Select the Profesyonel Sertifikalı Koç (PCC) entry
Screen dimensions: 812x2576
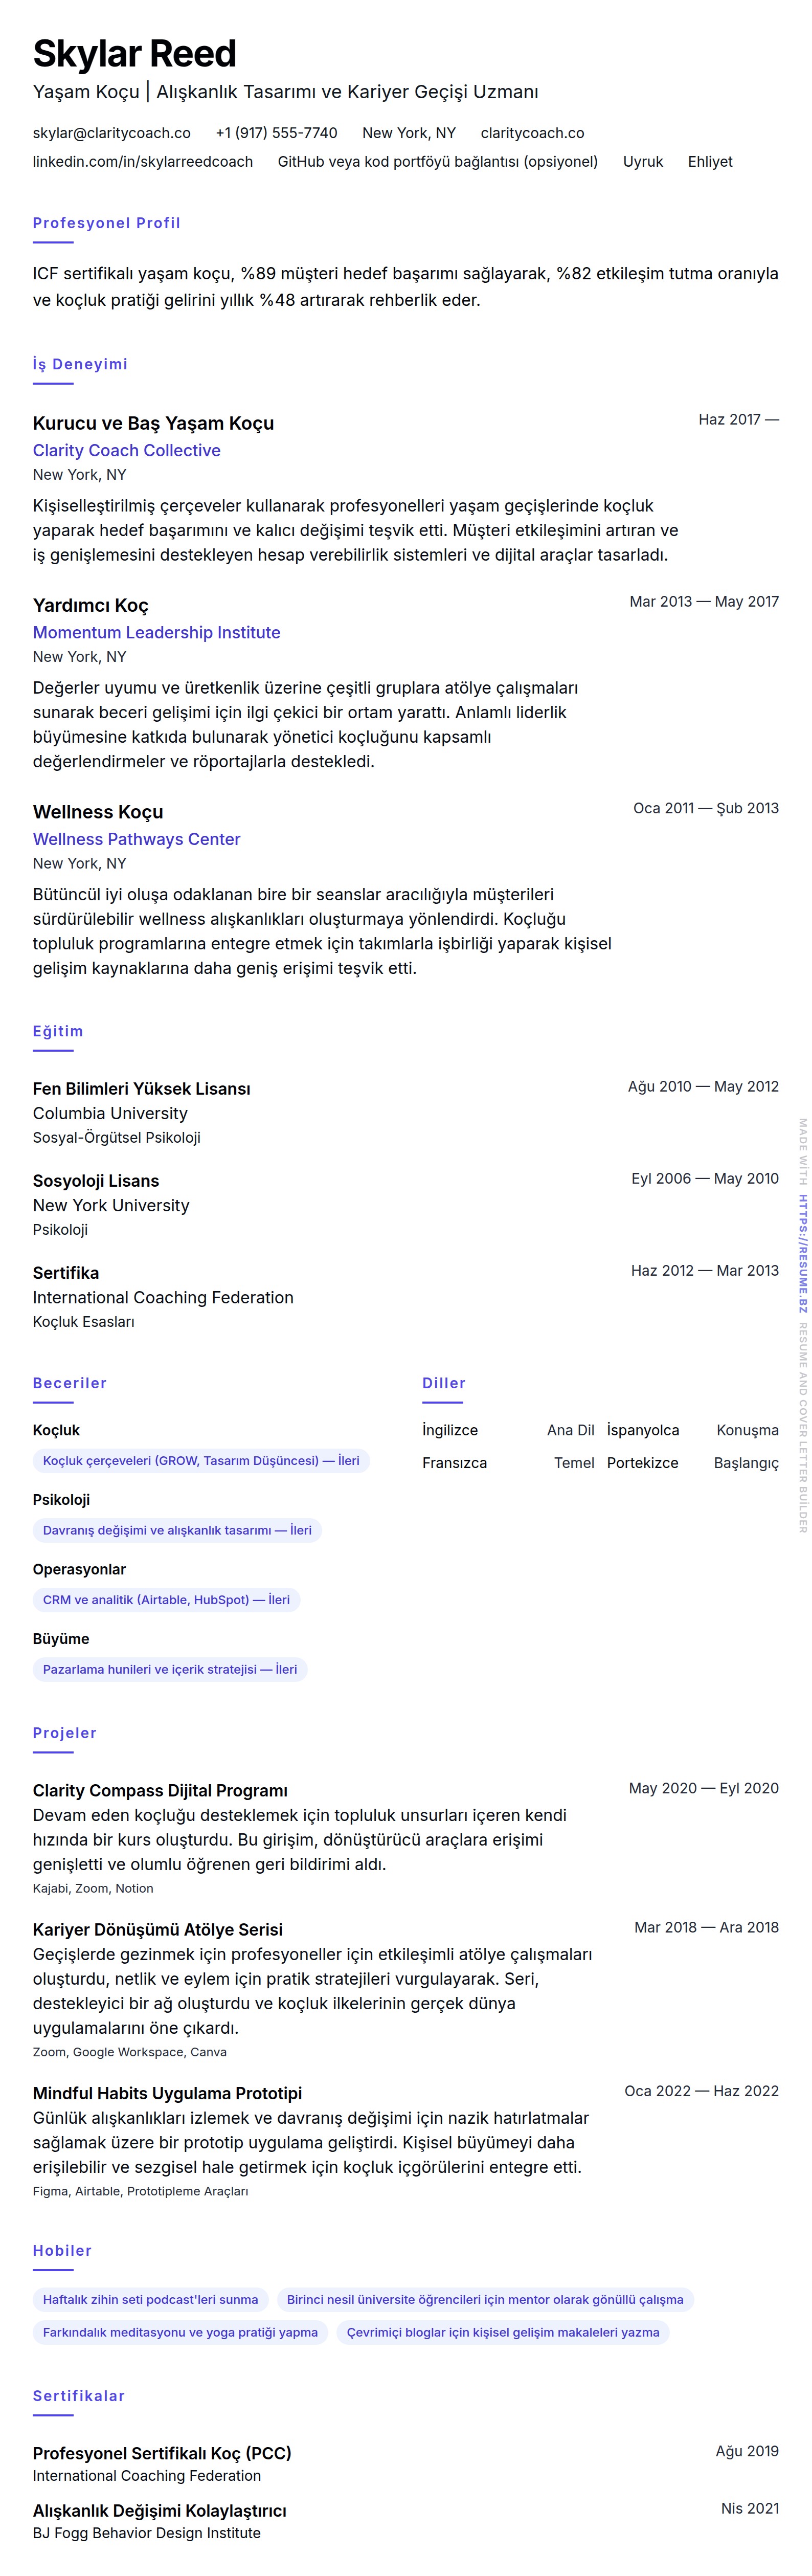pos(162,2454)
